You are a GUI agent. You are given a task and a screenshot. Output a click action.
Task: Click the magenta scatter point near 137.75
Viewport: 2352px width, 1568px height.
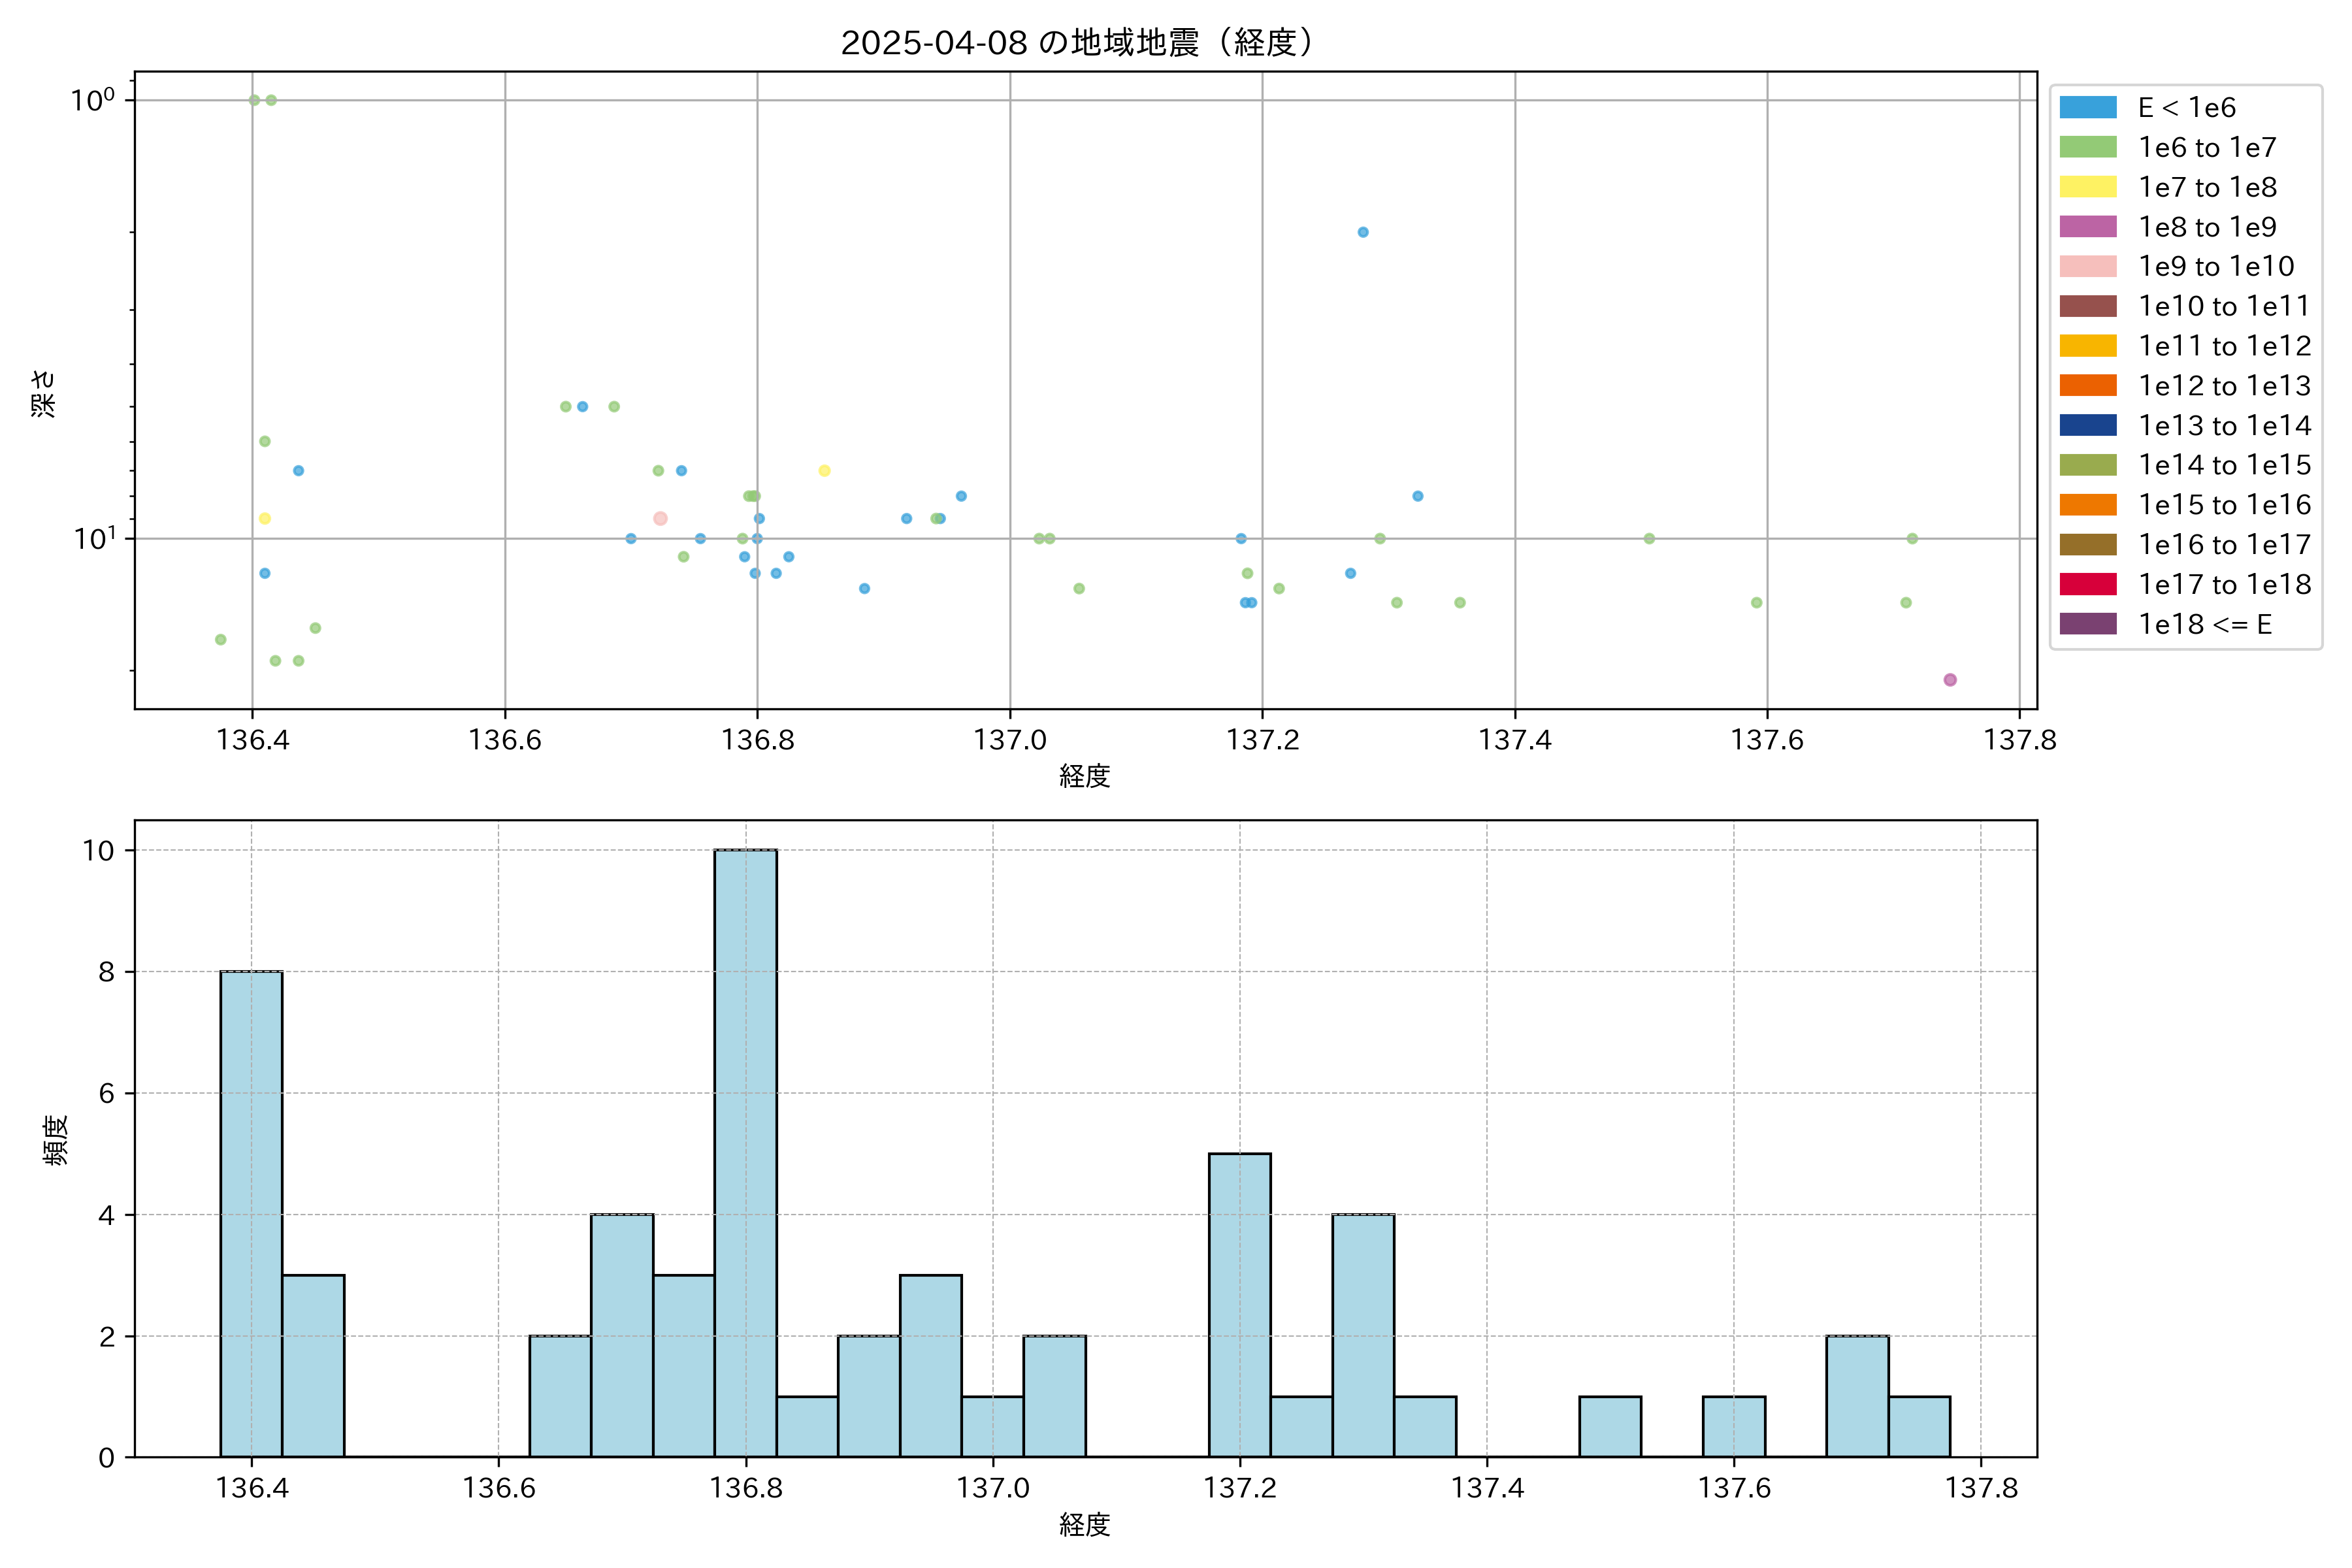(x=1949, y=680)
